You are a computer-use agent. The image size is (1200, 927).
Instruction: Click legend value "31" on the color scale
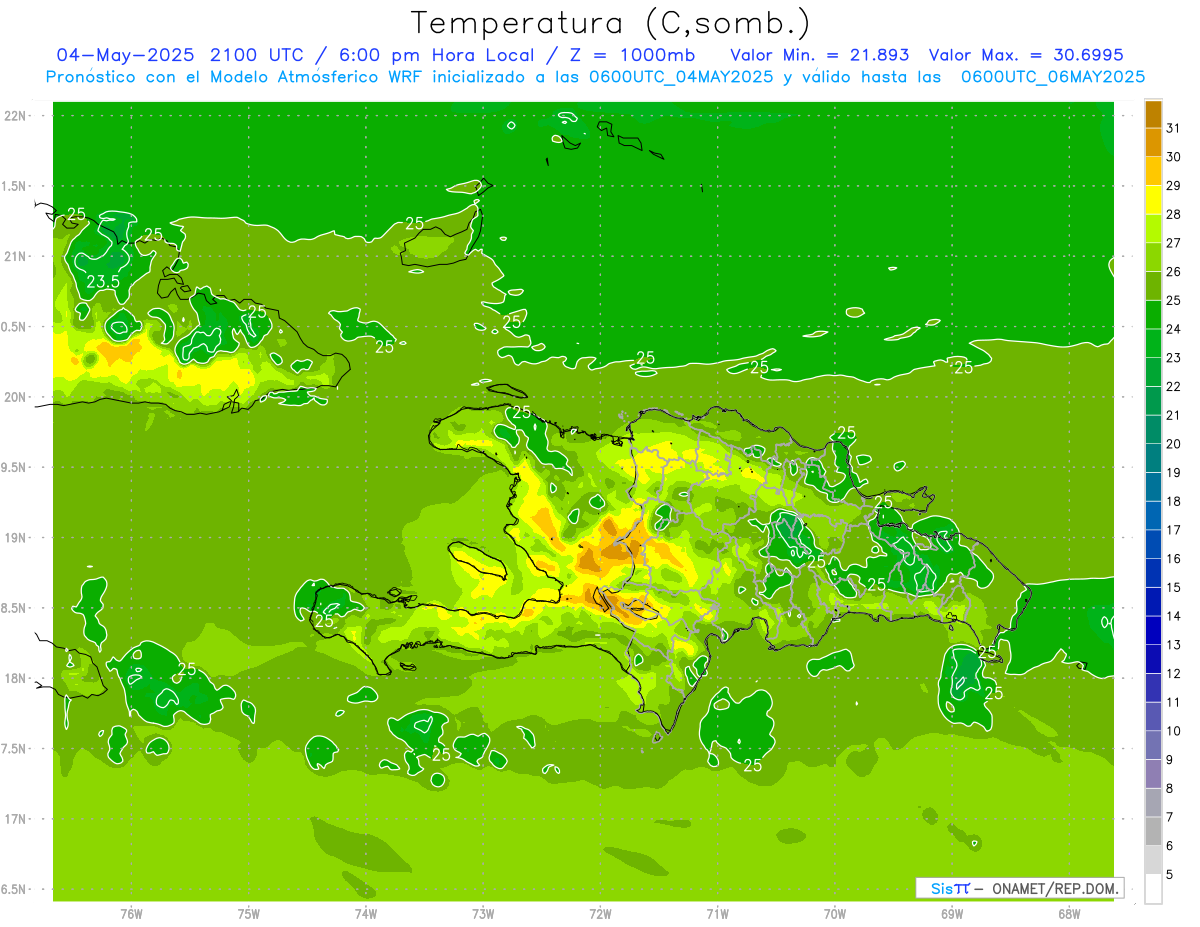(1174, 128)
